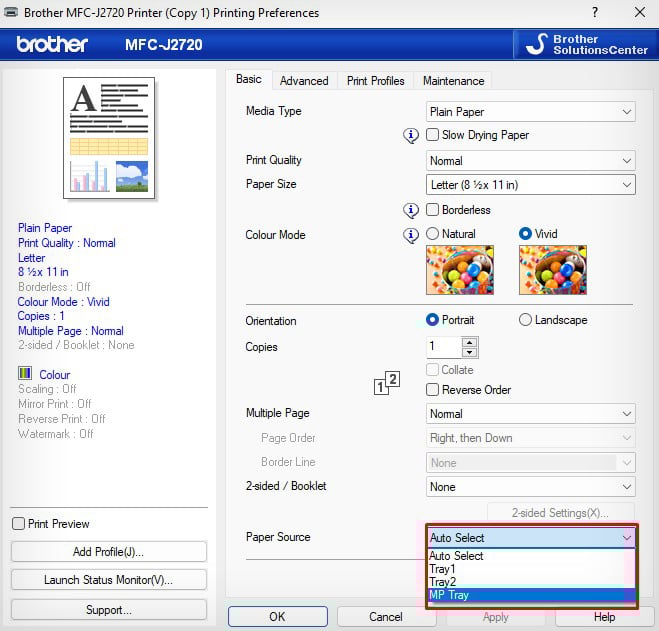The image size is (659, 631).
Task: Click the 'Print Quality : Normal' summary text
Action: (x=67, y=243)
